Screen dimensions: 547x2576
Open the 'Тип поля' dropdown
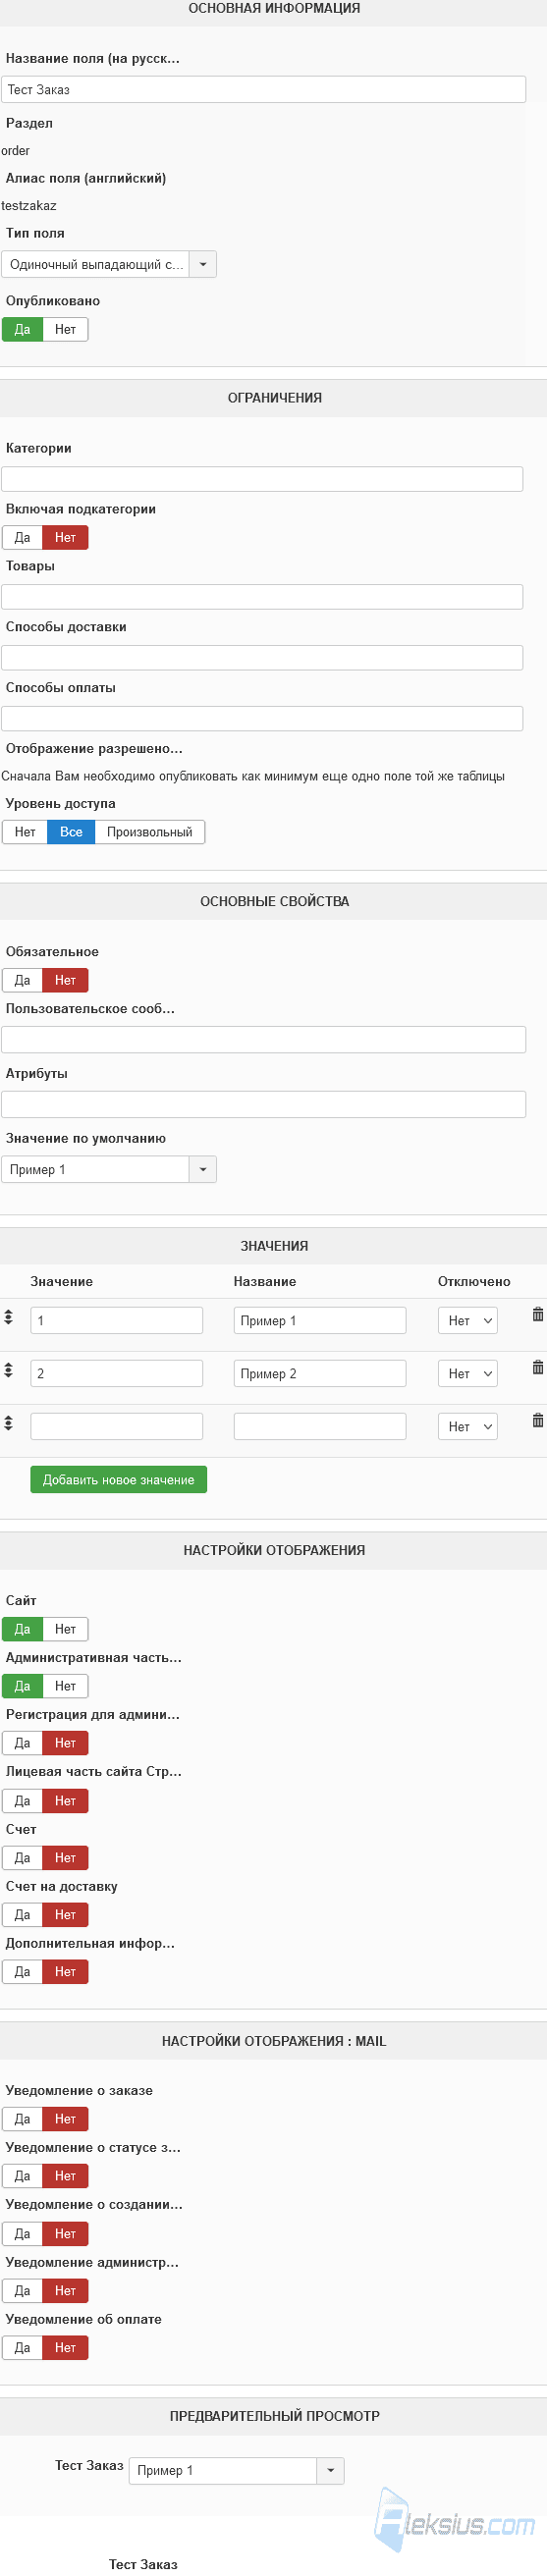click(109, 264)
